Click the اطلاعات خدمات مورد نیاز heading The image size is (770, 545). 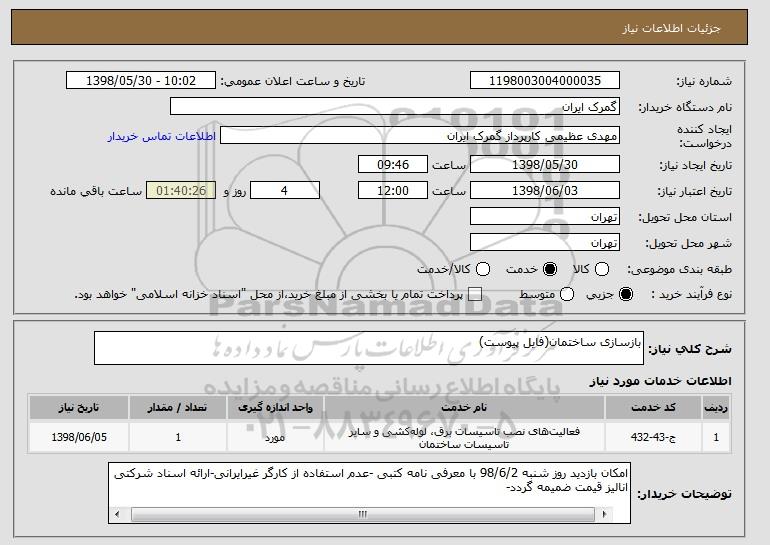click(660, 381)
